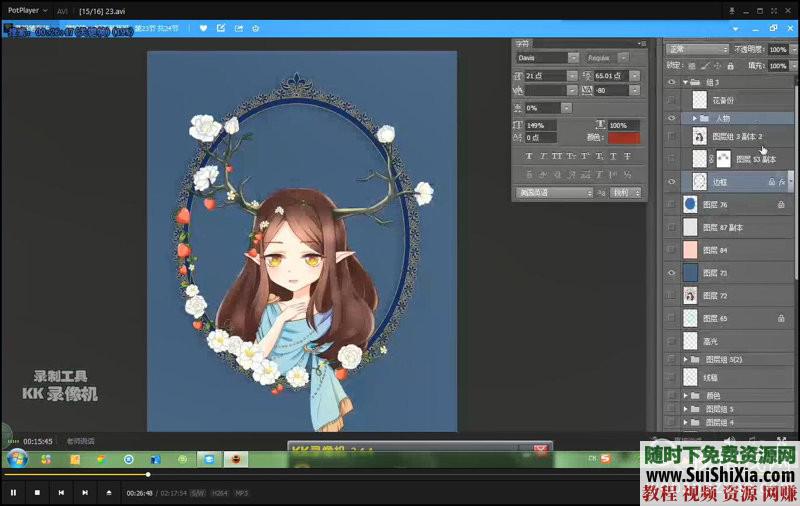Skip to the previous video file
800x506 pixels.
[x=61, y=493]
